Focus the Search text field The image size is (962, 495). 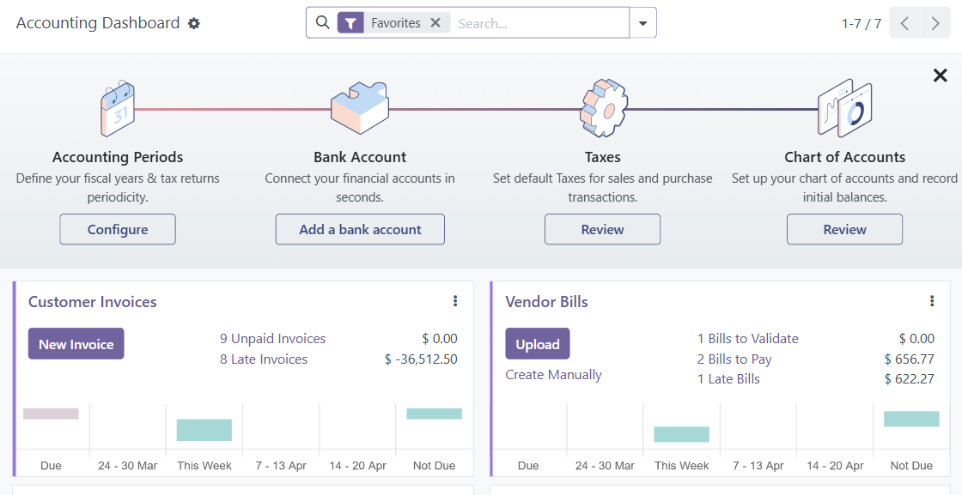(x=540, y=23)
